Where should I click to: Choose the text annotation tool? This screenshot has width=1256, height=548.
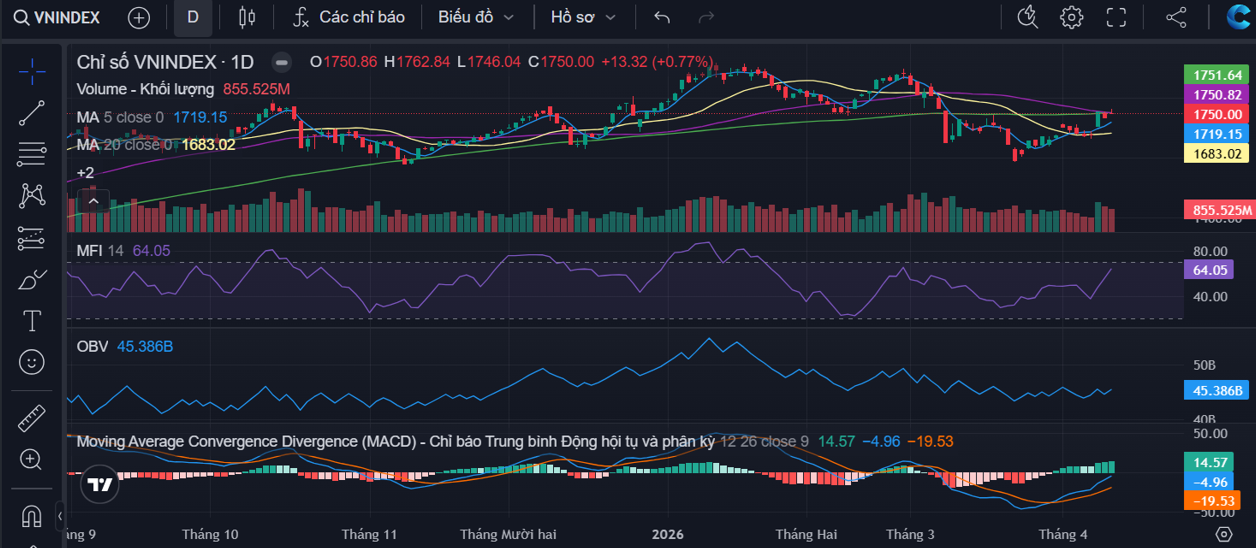tap(32, 320)
